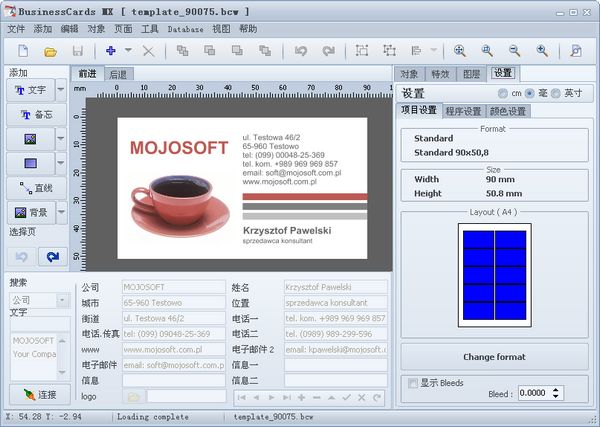Click the open folder toolbar icon
Viewport: 600px width, 427px height.
[x=49, y=50]
